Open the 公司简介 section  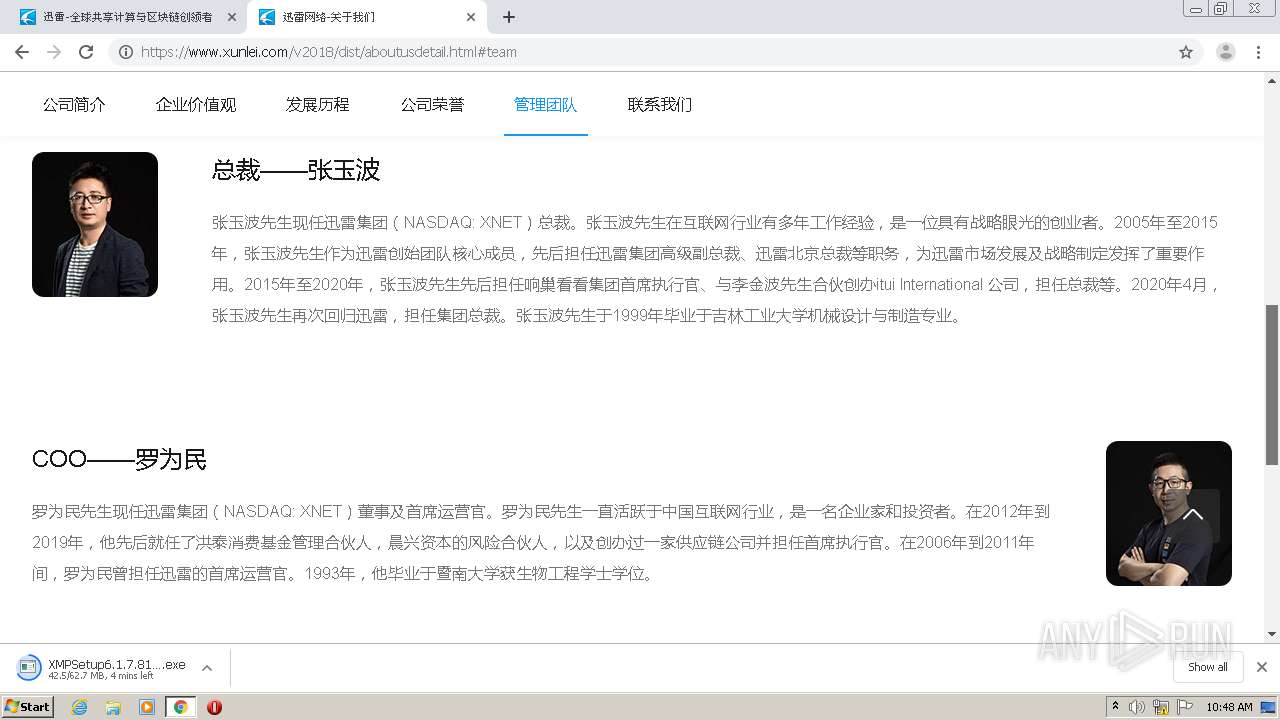pyautogui.click(x=74, y=104)
